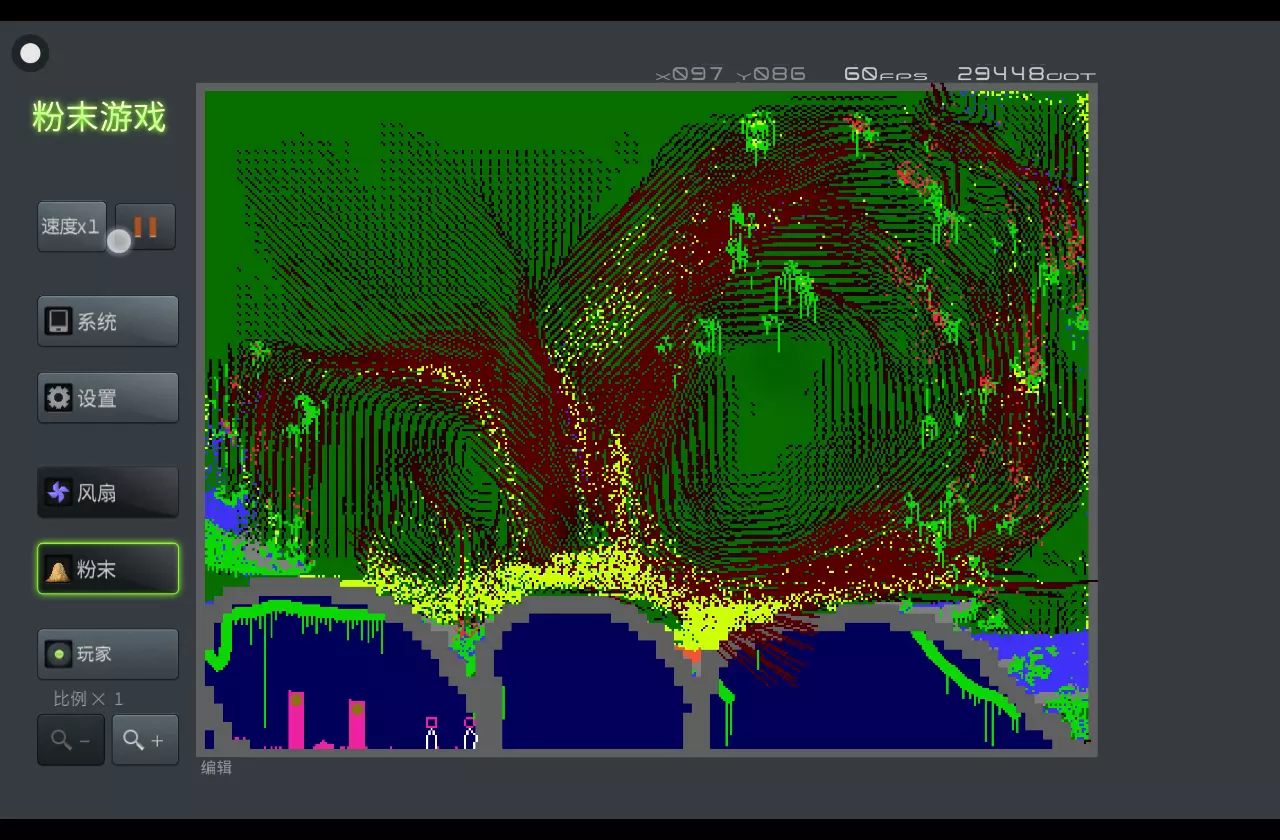
Task: Open 设置 settings with the gear icon
Action: pos(108,398)
